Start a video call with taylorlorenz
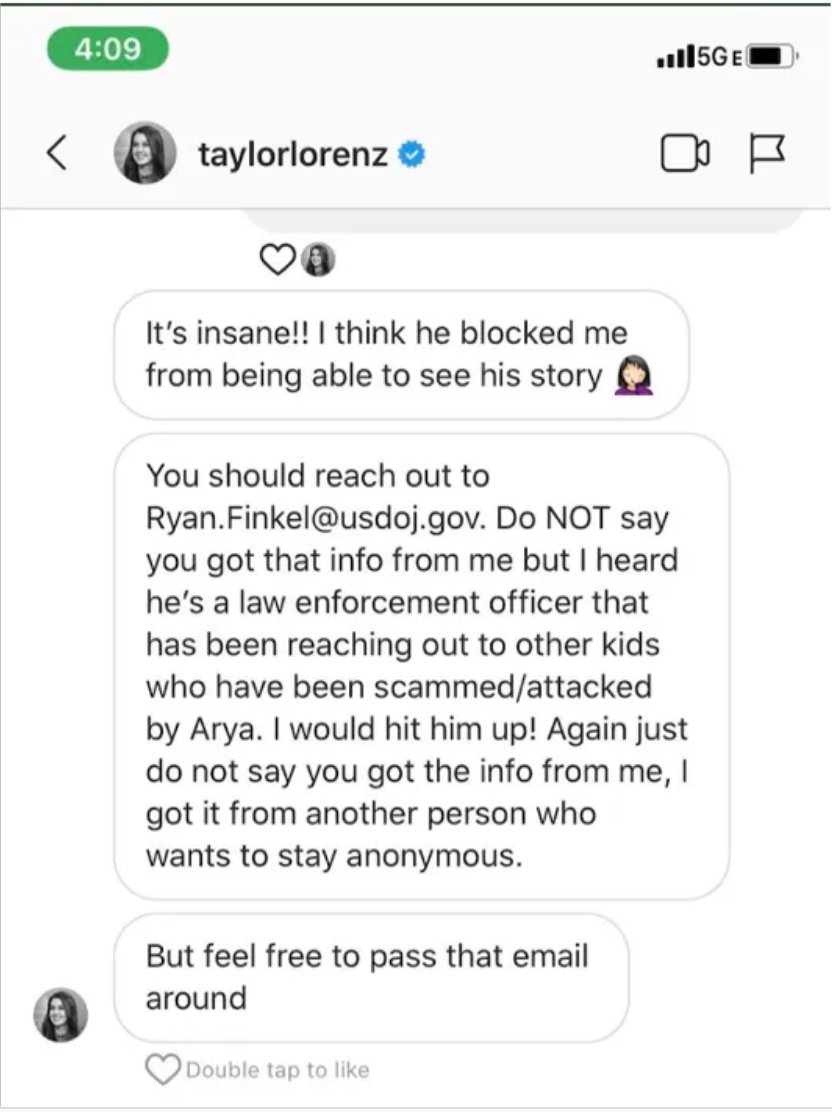The height and width of the screenshot is (1112, 832). (x=685, y=153)
